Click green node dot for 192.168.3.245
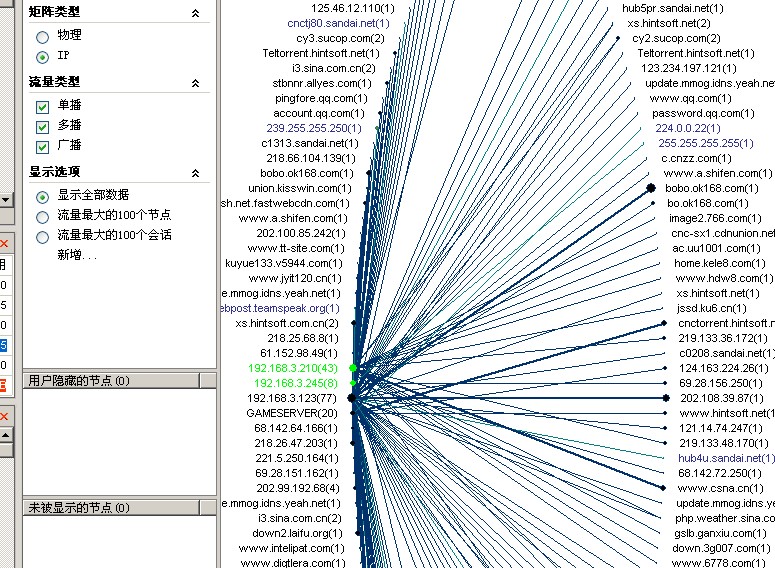775x568 pixels. 353,383
